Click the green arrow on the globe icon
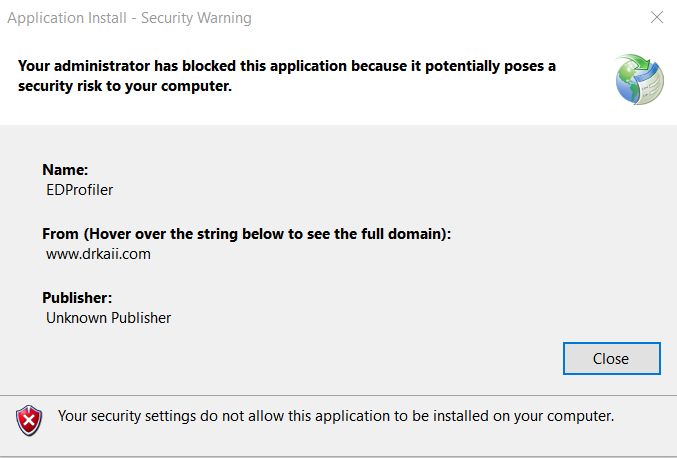Viewport: 677px width, 458px height. [x=639, y=62]
